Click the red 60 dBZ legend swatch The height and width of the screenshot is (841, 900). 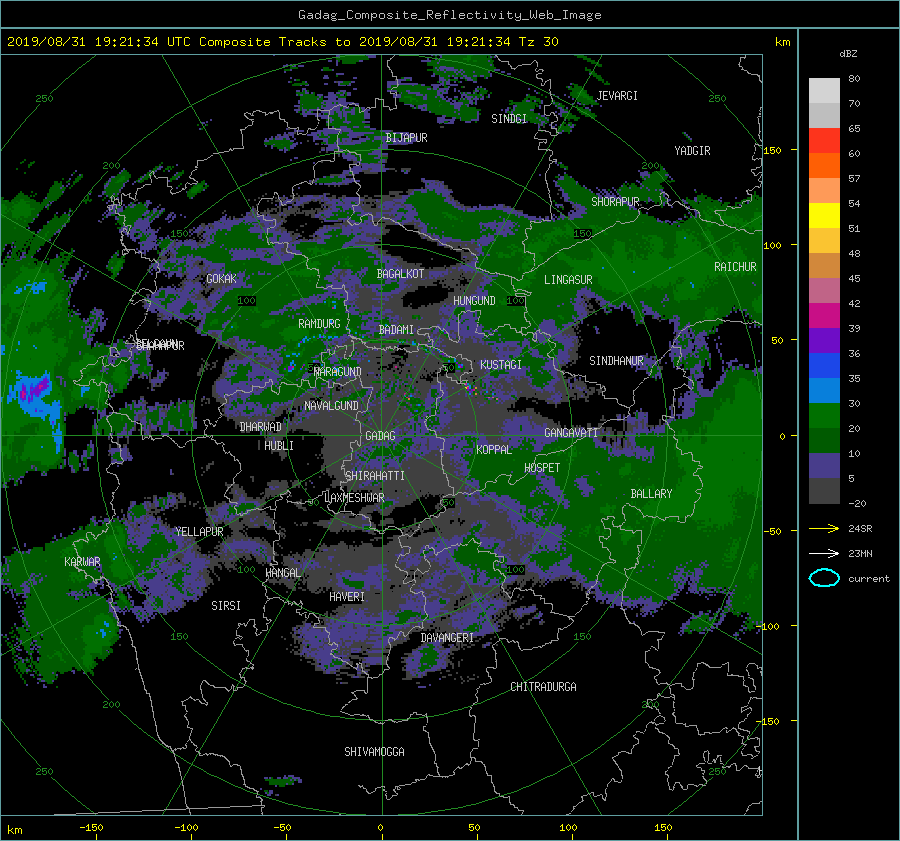pos(824,141)
